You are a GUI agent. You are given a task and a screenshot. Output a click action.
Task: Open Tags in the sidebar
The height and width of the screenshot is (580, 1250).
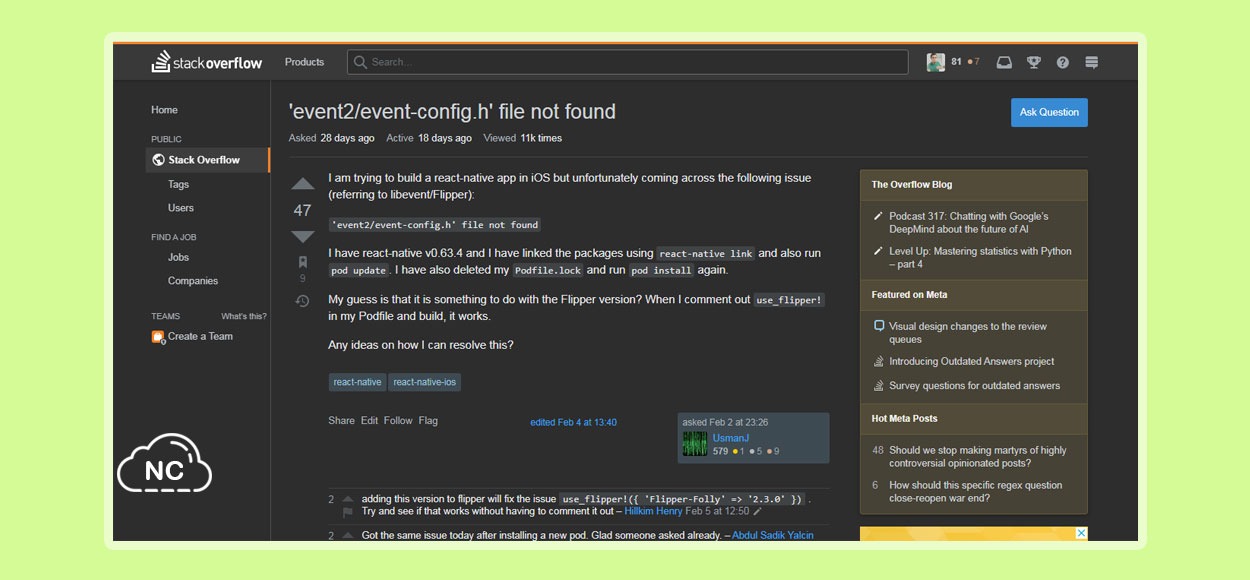click(x=178, y=184)
